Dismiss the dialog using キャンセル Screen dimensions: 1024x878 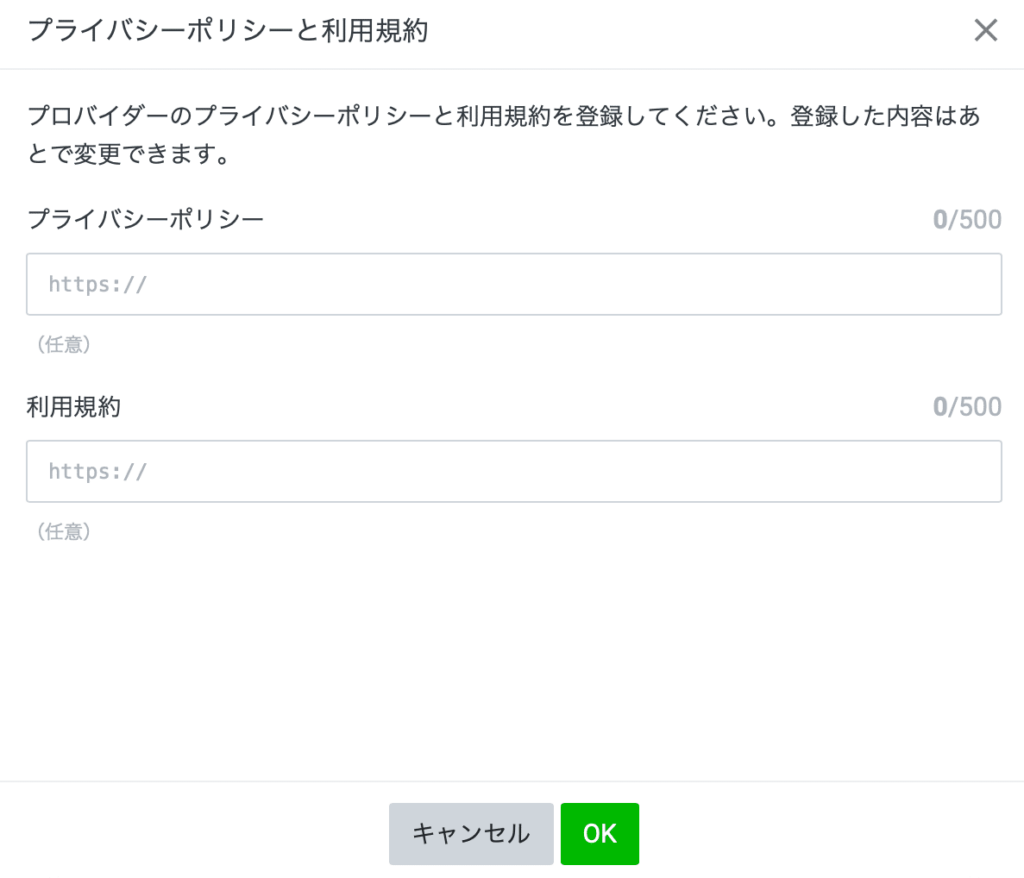point(470,833)
